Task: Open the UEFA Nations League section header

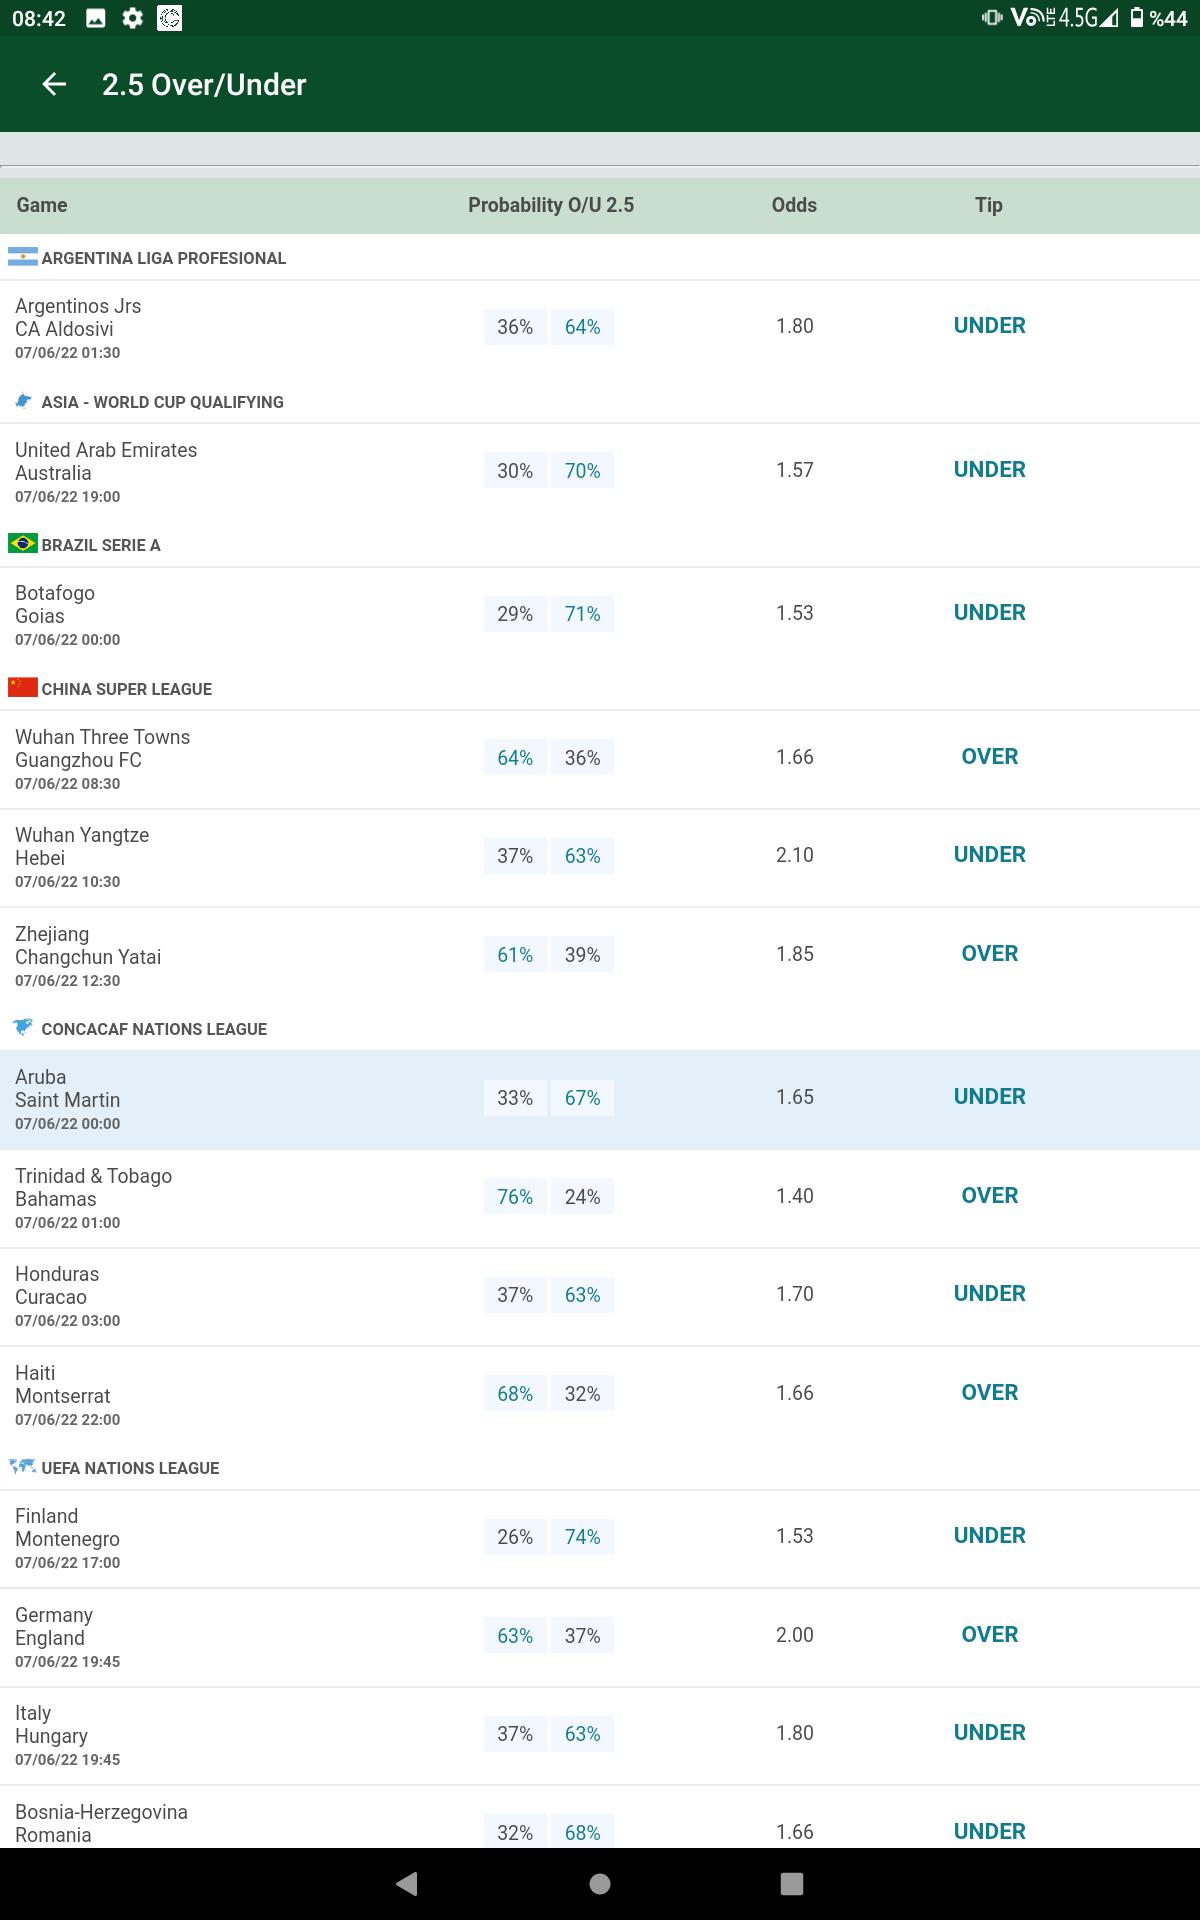Action: click(130, 1468)
